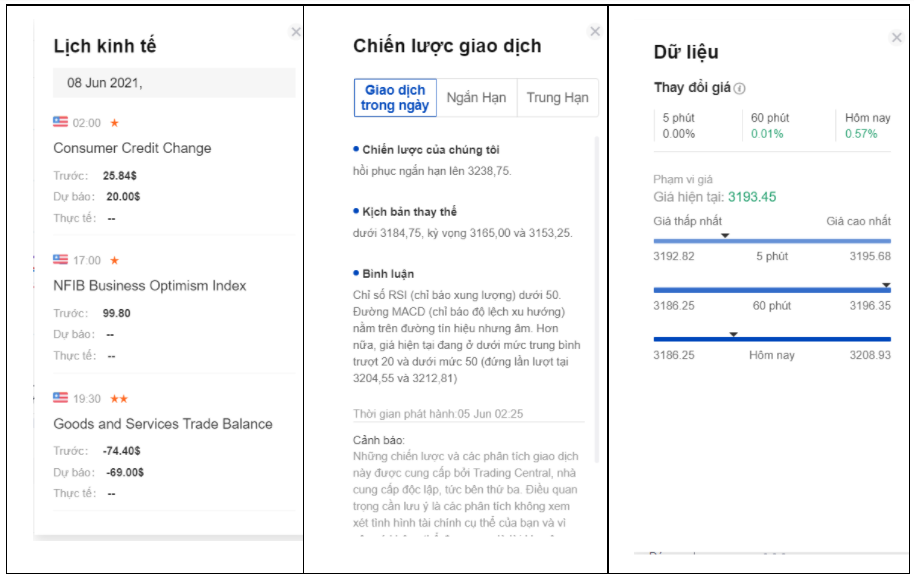Click the info icon beside Thay đổi giá

(x=740, y=88)
